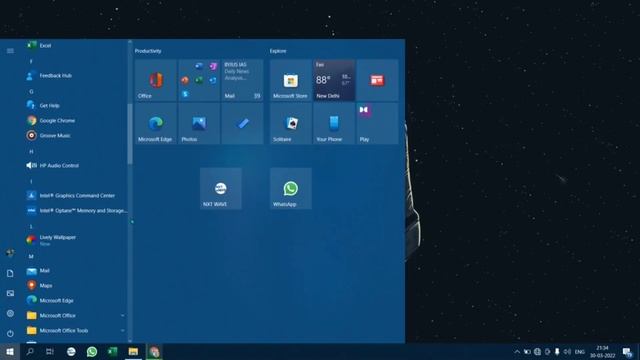This screenshot has width=640, height=360.
Task: Jump to letter G in app list
Action: (31, 91)
